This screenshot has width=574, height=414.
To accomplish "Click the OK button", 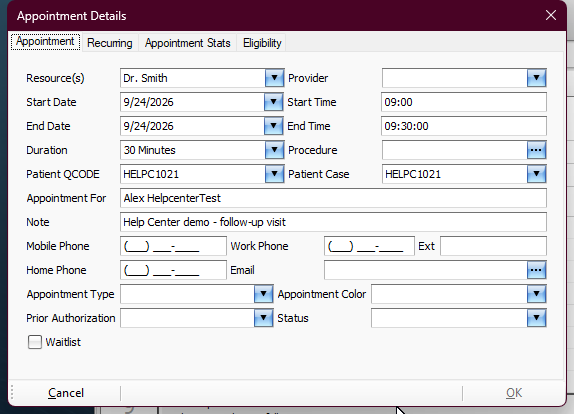I will pos(514,393).
